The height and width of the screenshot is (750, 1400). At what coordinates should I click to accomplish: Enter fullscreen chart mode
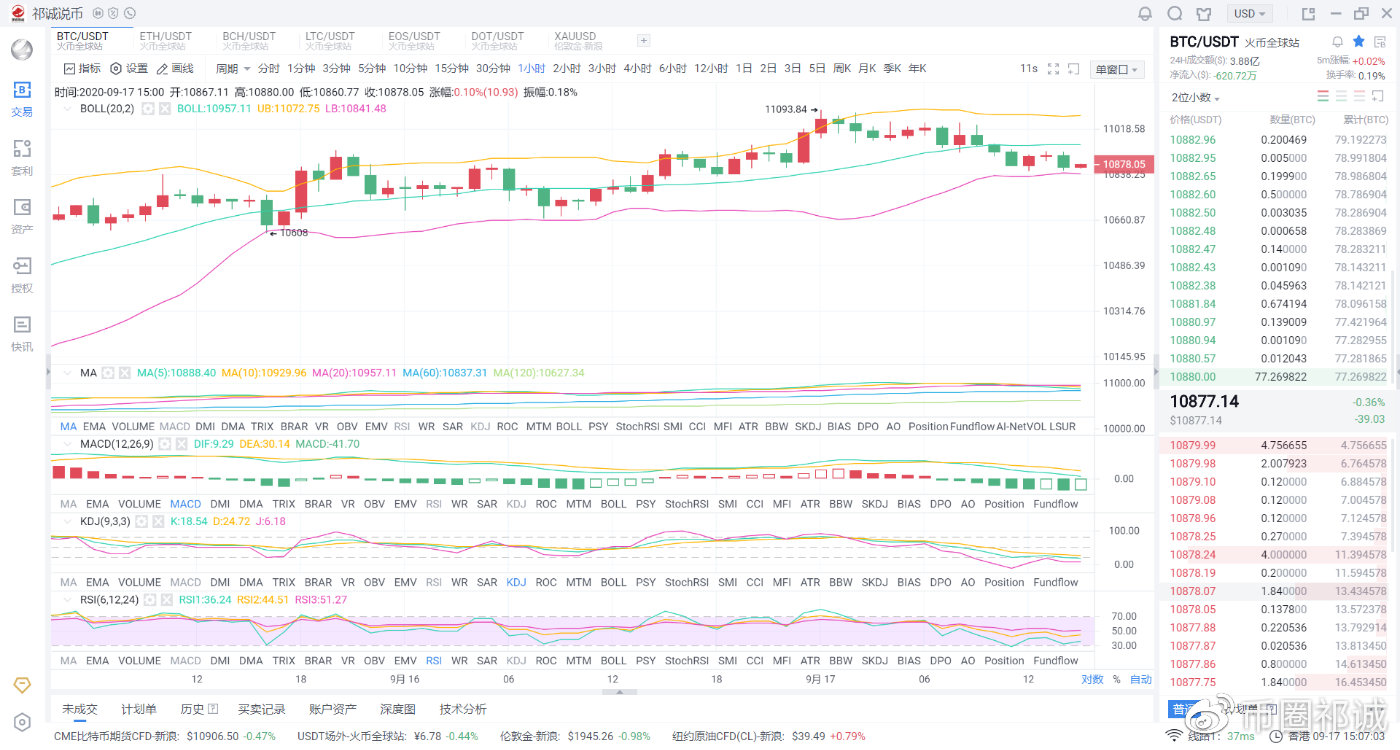point(1053,69)
